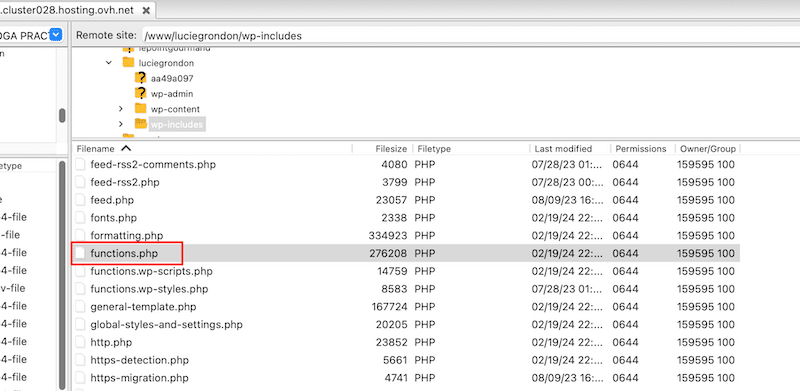The height and width of the screenshot is (391, 800).
Task: Select the formatting.php filename
Action: coord(127,236)
